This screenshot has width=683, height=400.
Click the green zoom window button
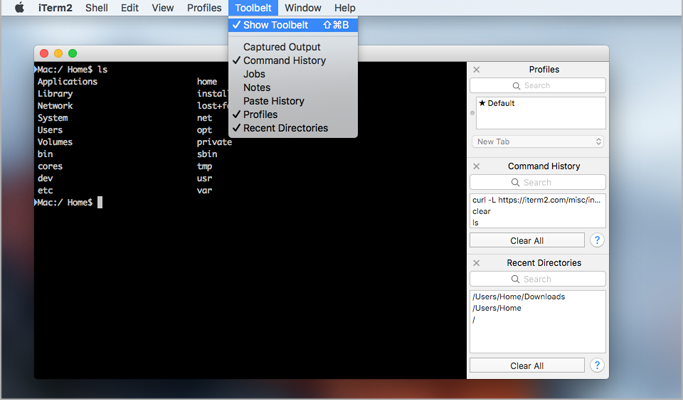point(73,53)
